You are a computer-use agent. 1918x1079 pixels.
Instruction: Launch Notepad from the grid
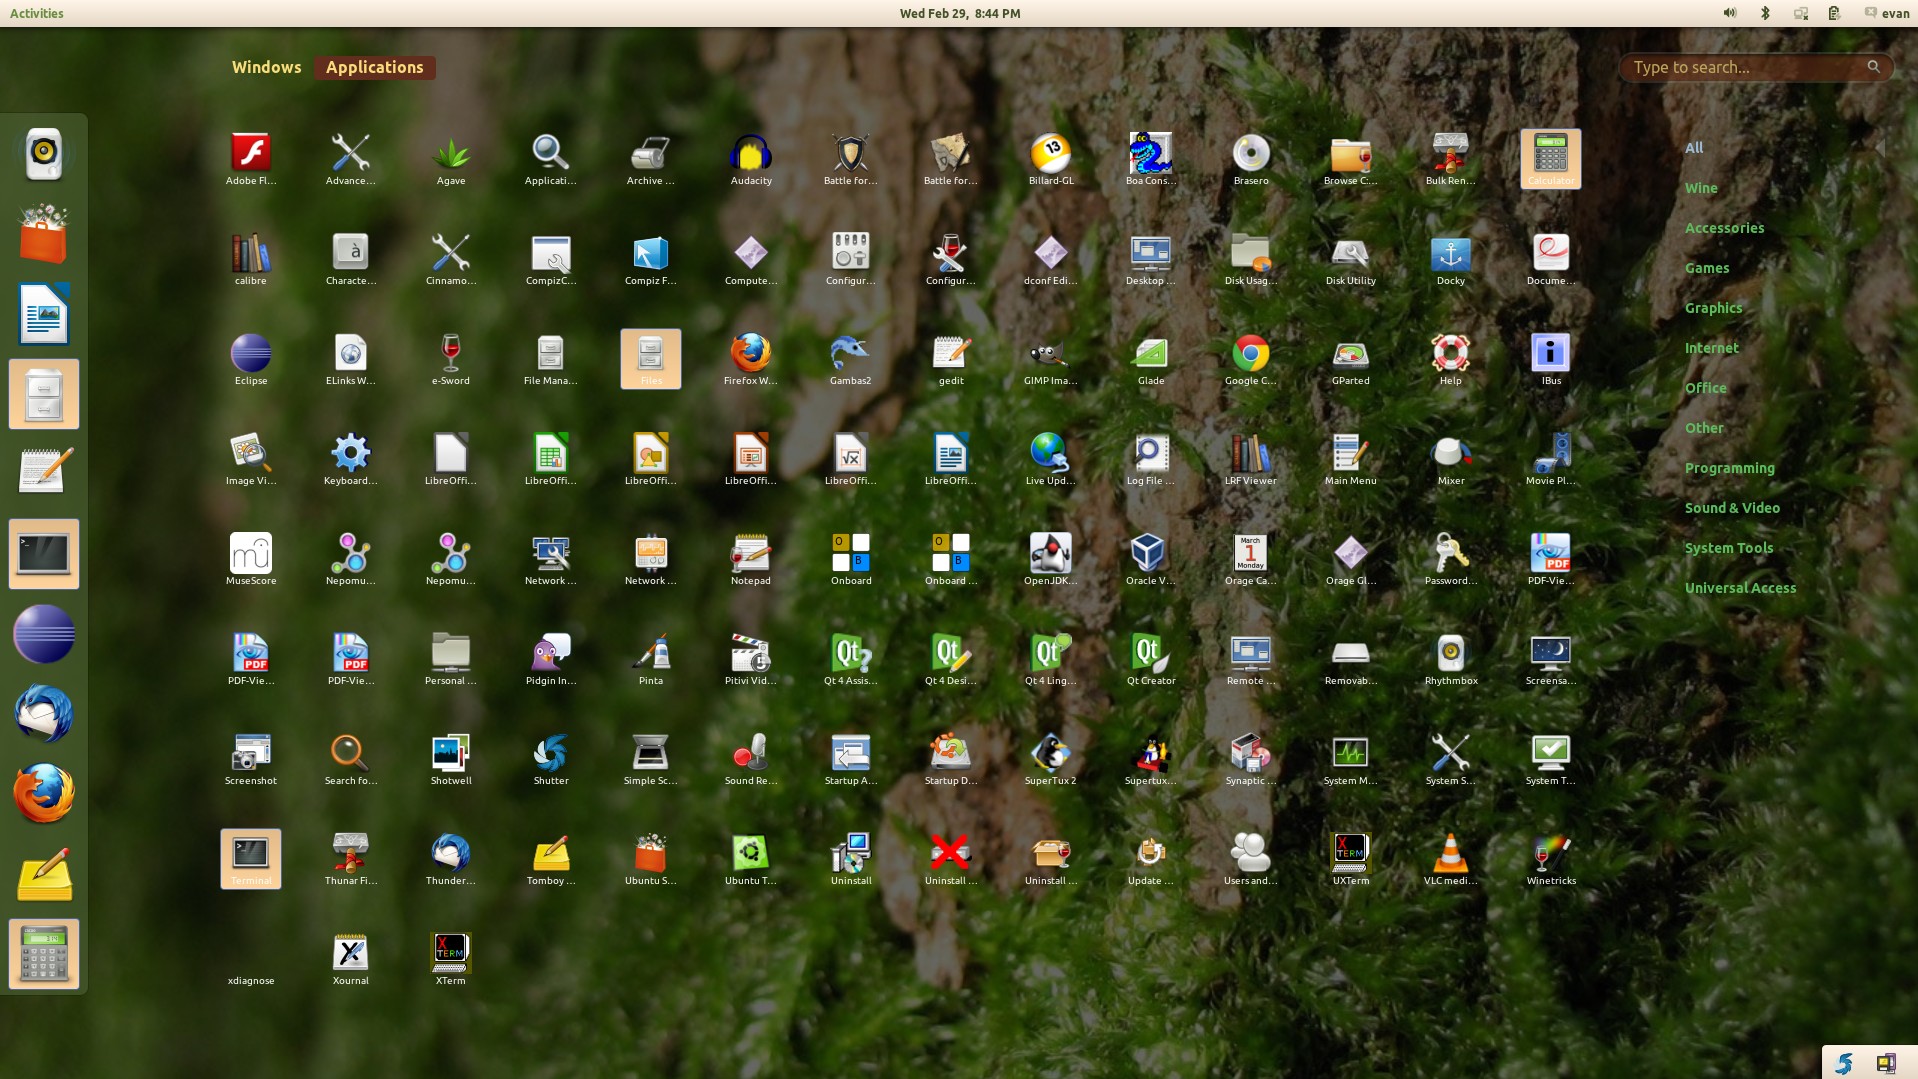[751, 559]
